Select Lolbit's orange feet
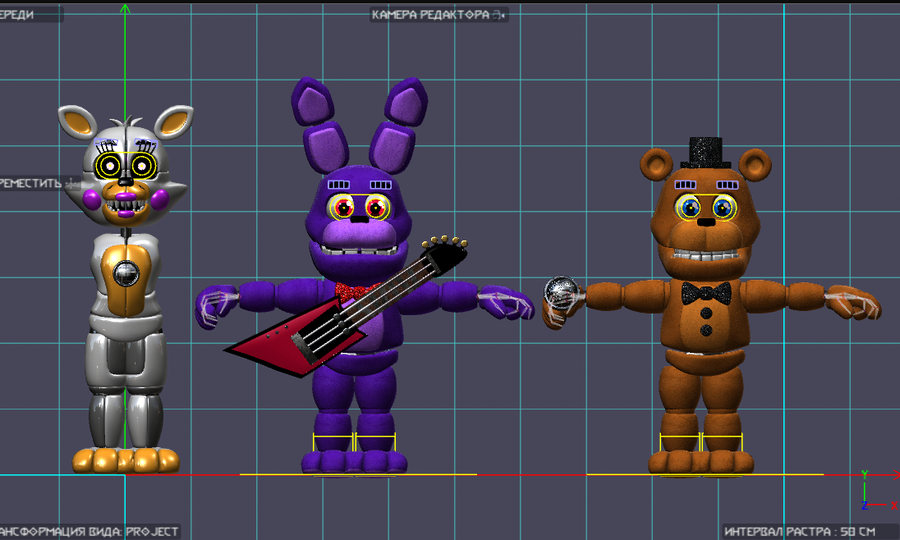Image resolution: width=900 pixels, height=540 pixels. pos(126,460)
